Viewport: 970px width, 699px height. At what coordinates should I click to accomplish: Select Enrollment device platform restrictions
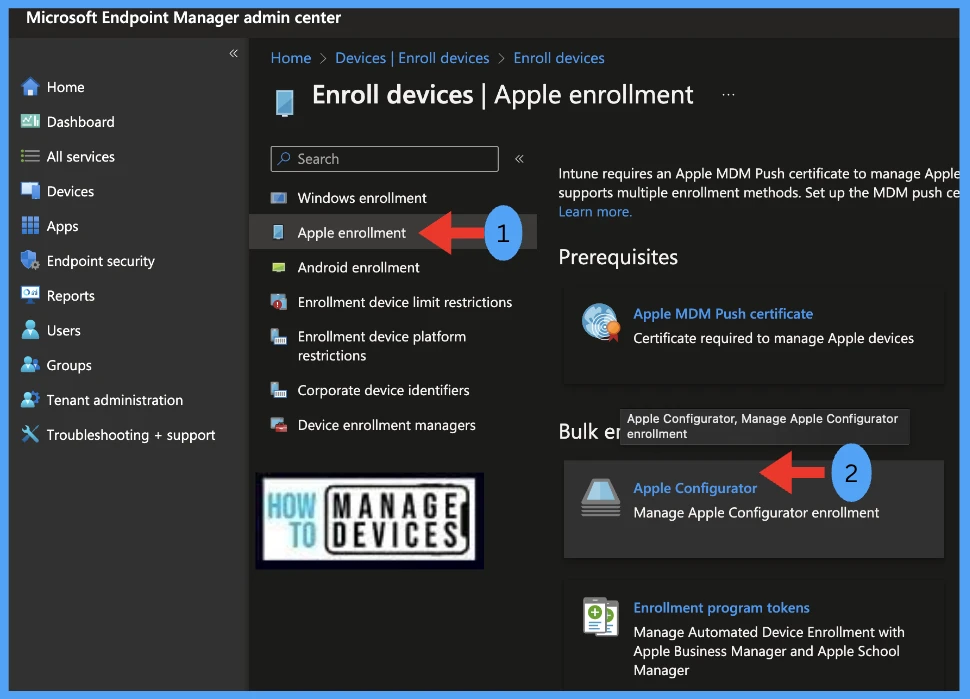[x=382, y=346]
